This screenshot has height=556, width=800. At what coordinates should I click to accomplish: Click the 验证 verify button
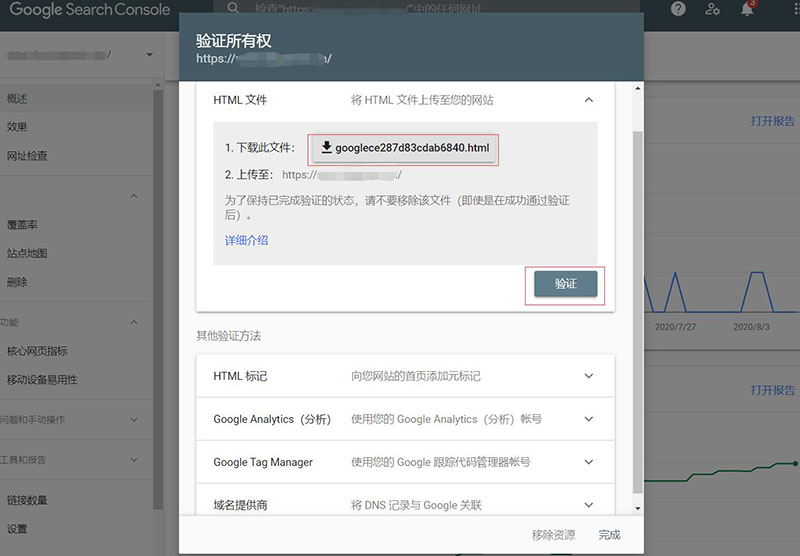point(565,284)
